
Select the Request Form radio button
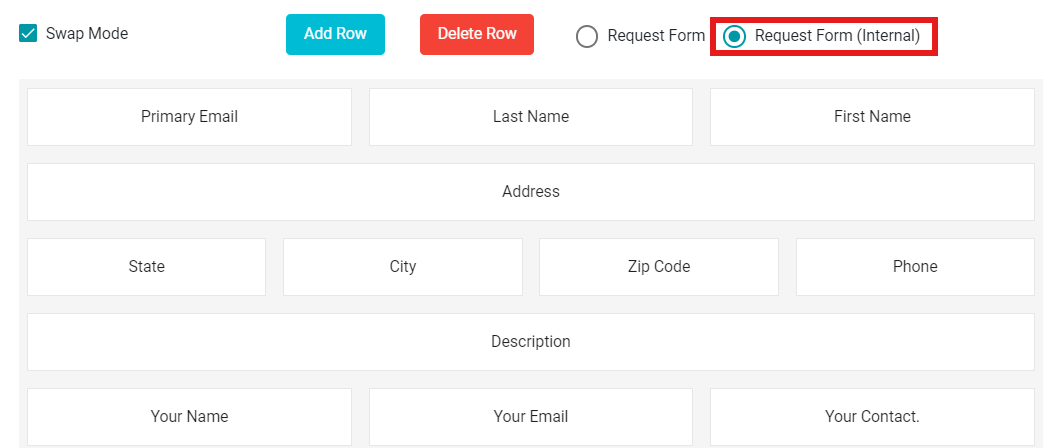(x=587, y=36)
